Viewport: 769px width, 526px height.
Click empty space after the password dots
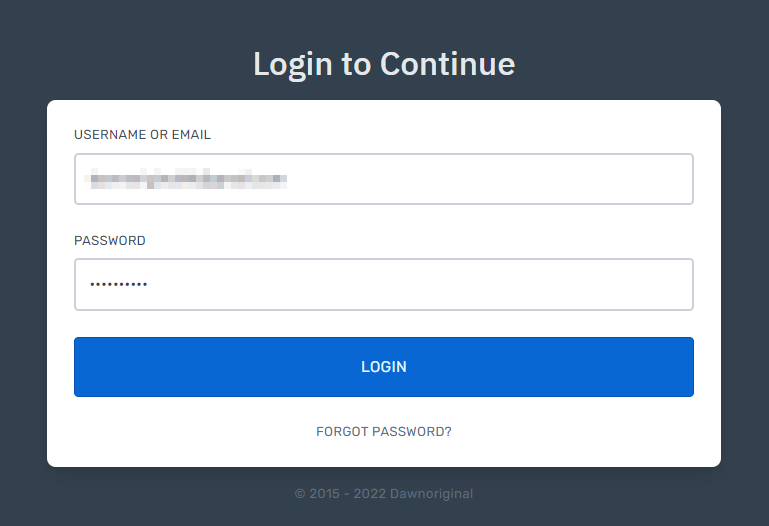[x=419, y=284]
